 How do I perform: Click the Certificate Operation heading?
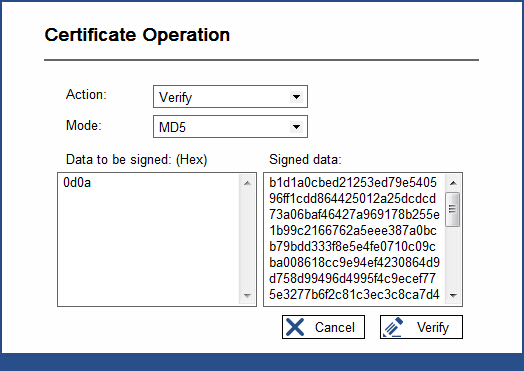(137, 35)
